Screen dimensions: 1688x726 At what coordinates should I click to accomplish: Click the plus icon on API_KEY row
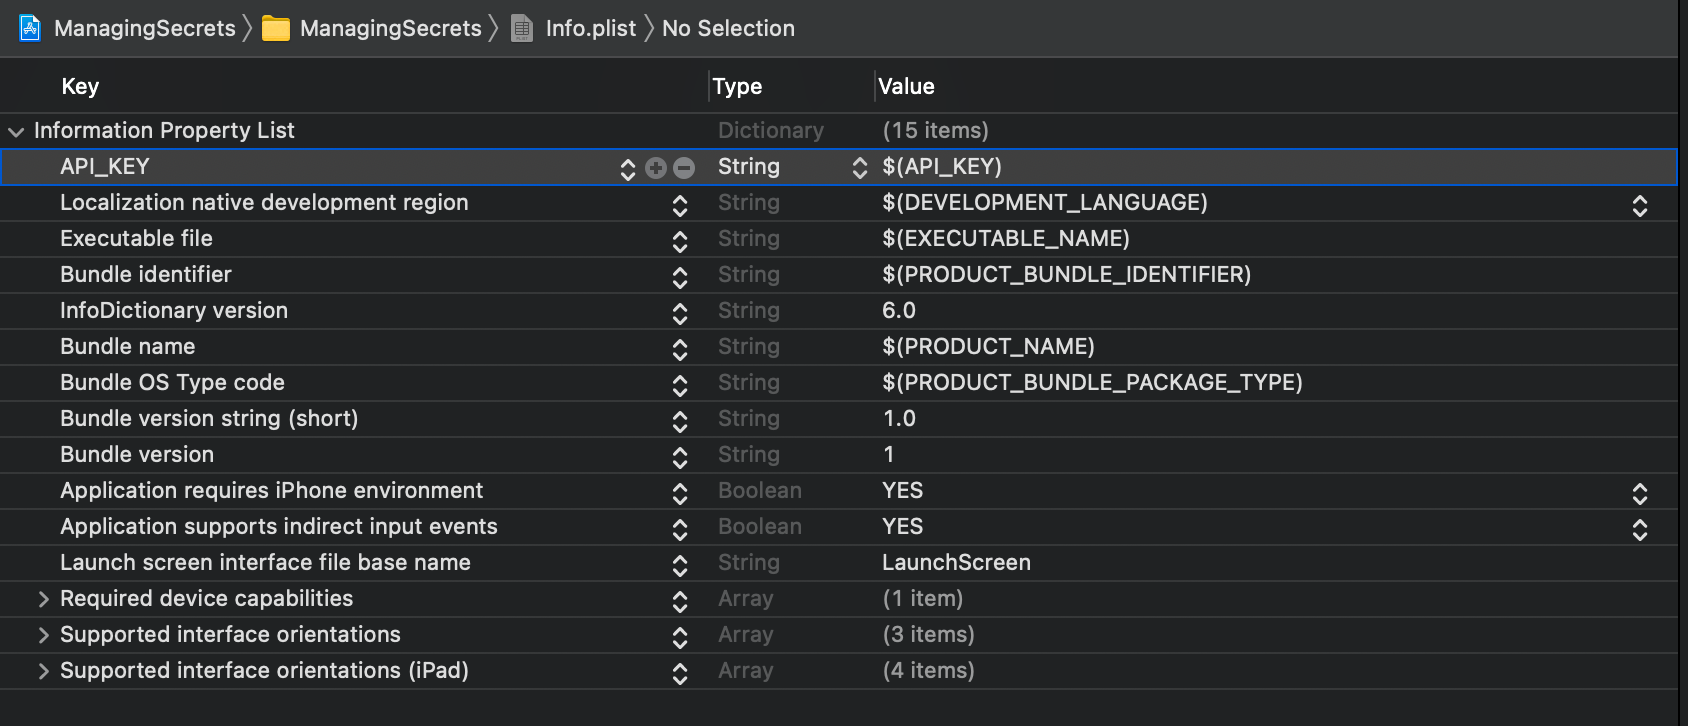coord(656,168)
